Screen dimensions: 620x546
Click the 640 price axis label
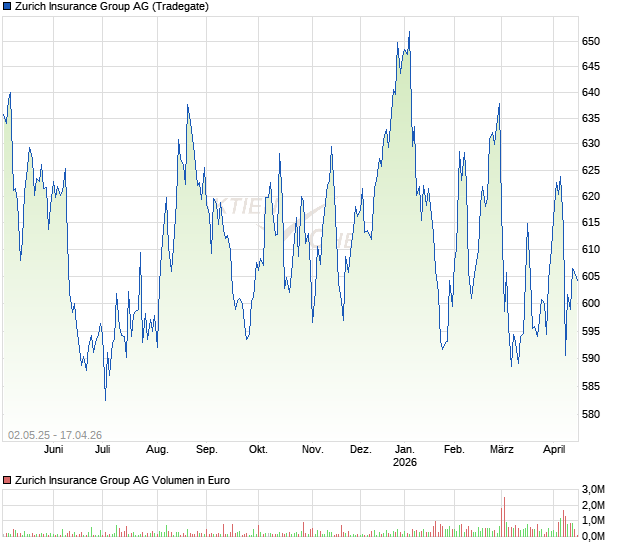click(x=591, y=93)
